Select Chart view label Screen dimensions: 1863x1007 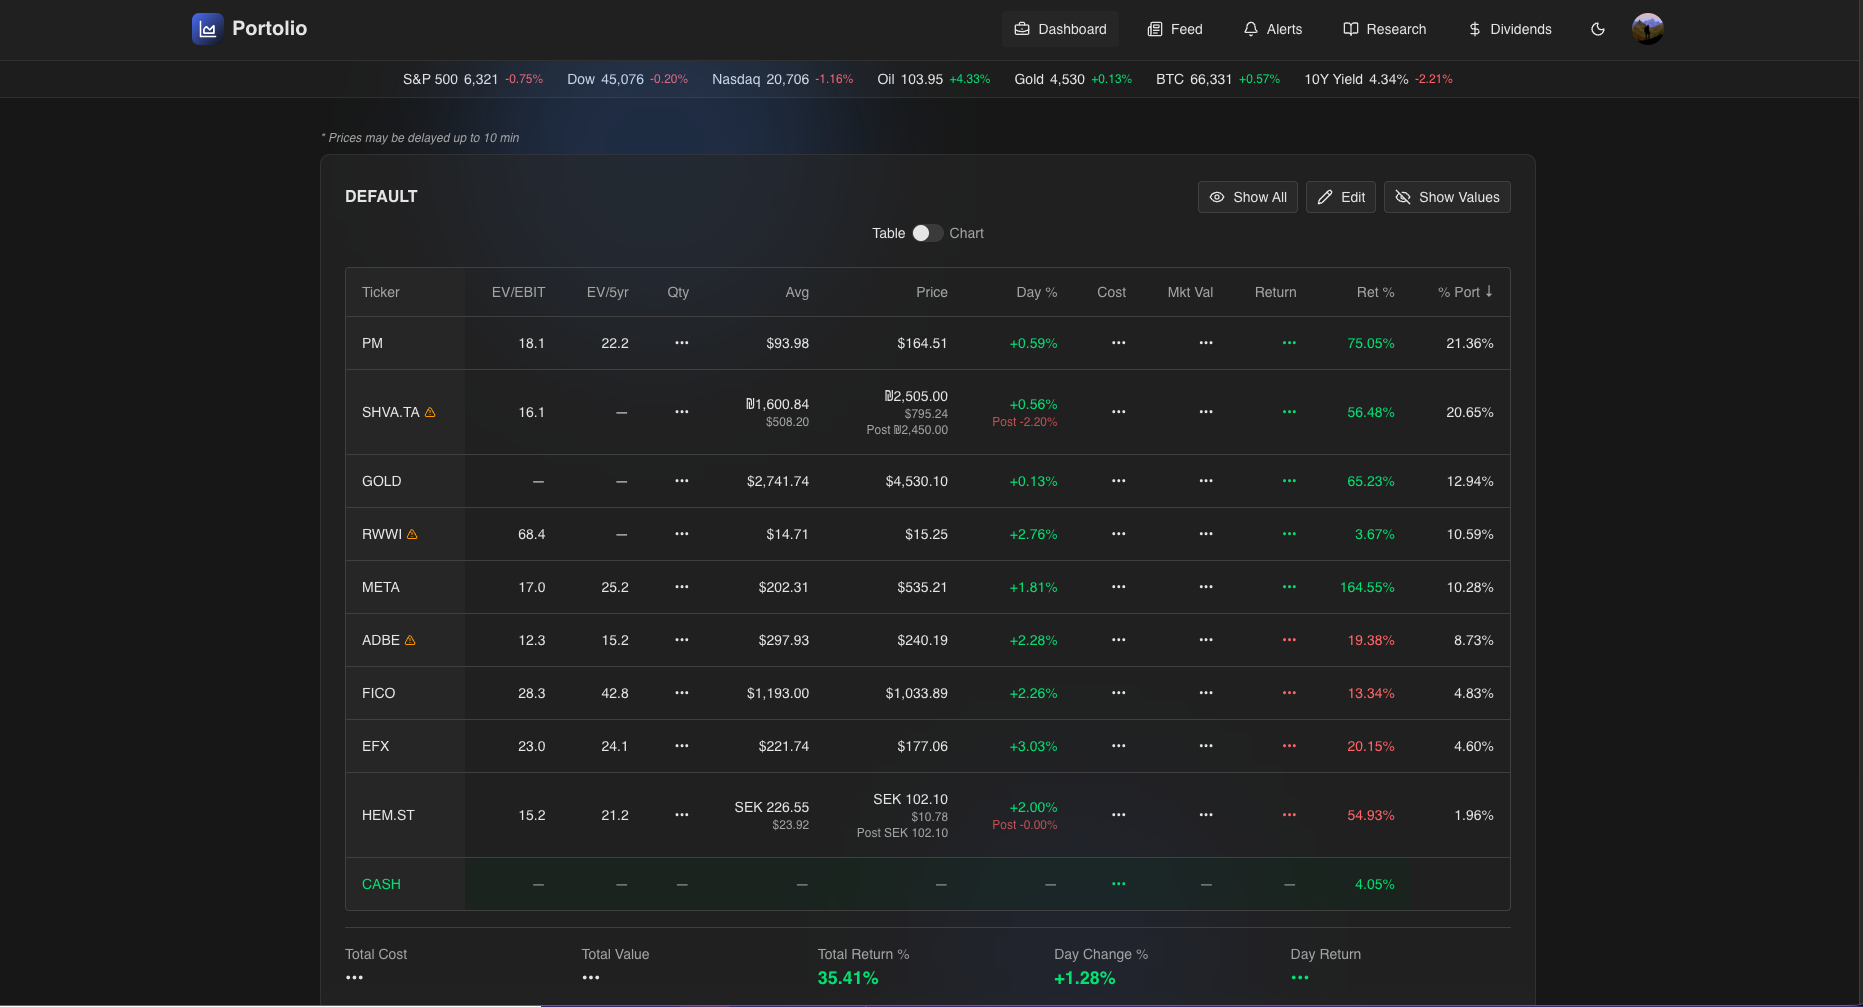pos(966,233)
